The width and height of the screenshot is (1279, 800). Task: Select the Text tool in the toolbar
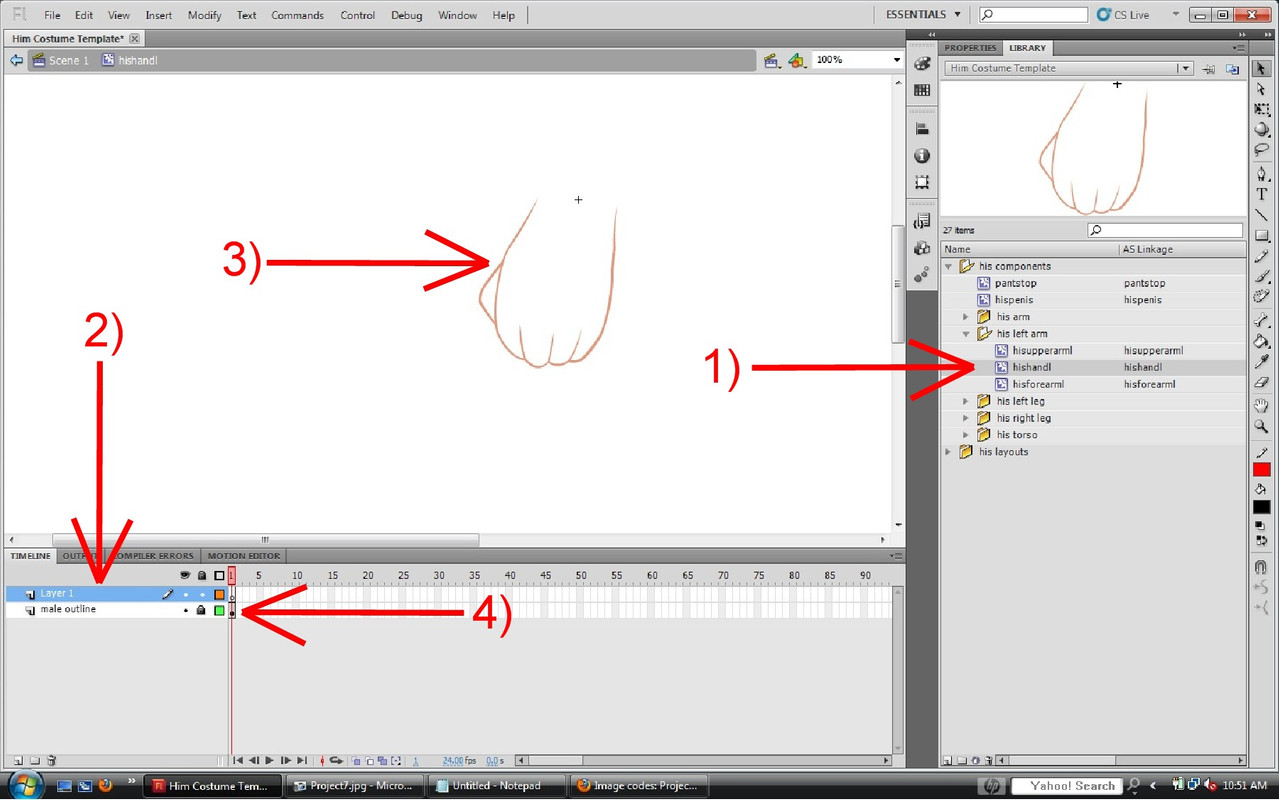click(x=1261, y=194)
